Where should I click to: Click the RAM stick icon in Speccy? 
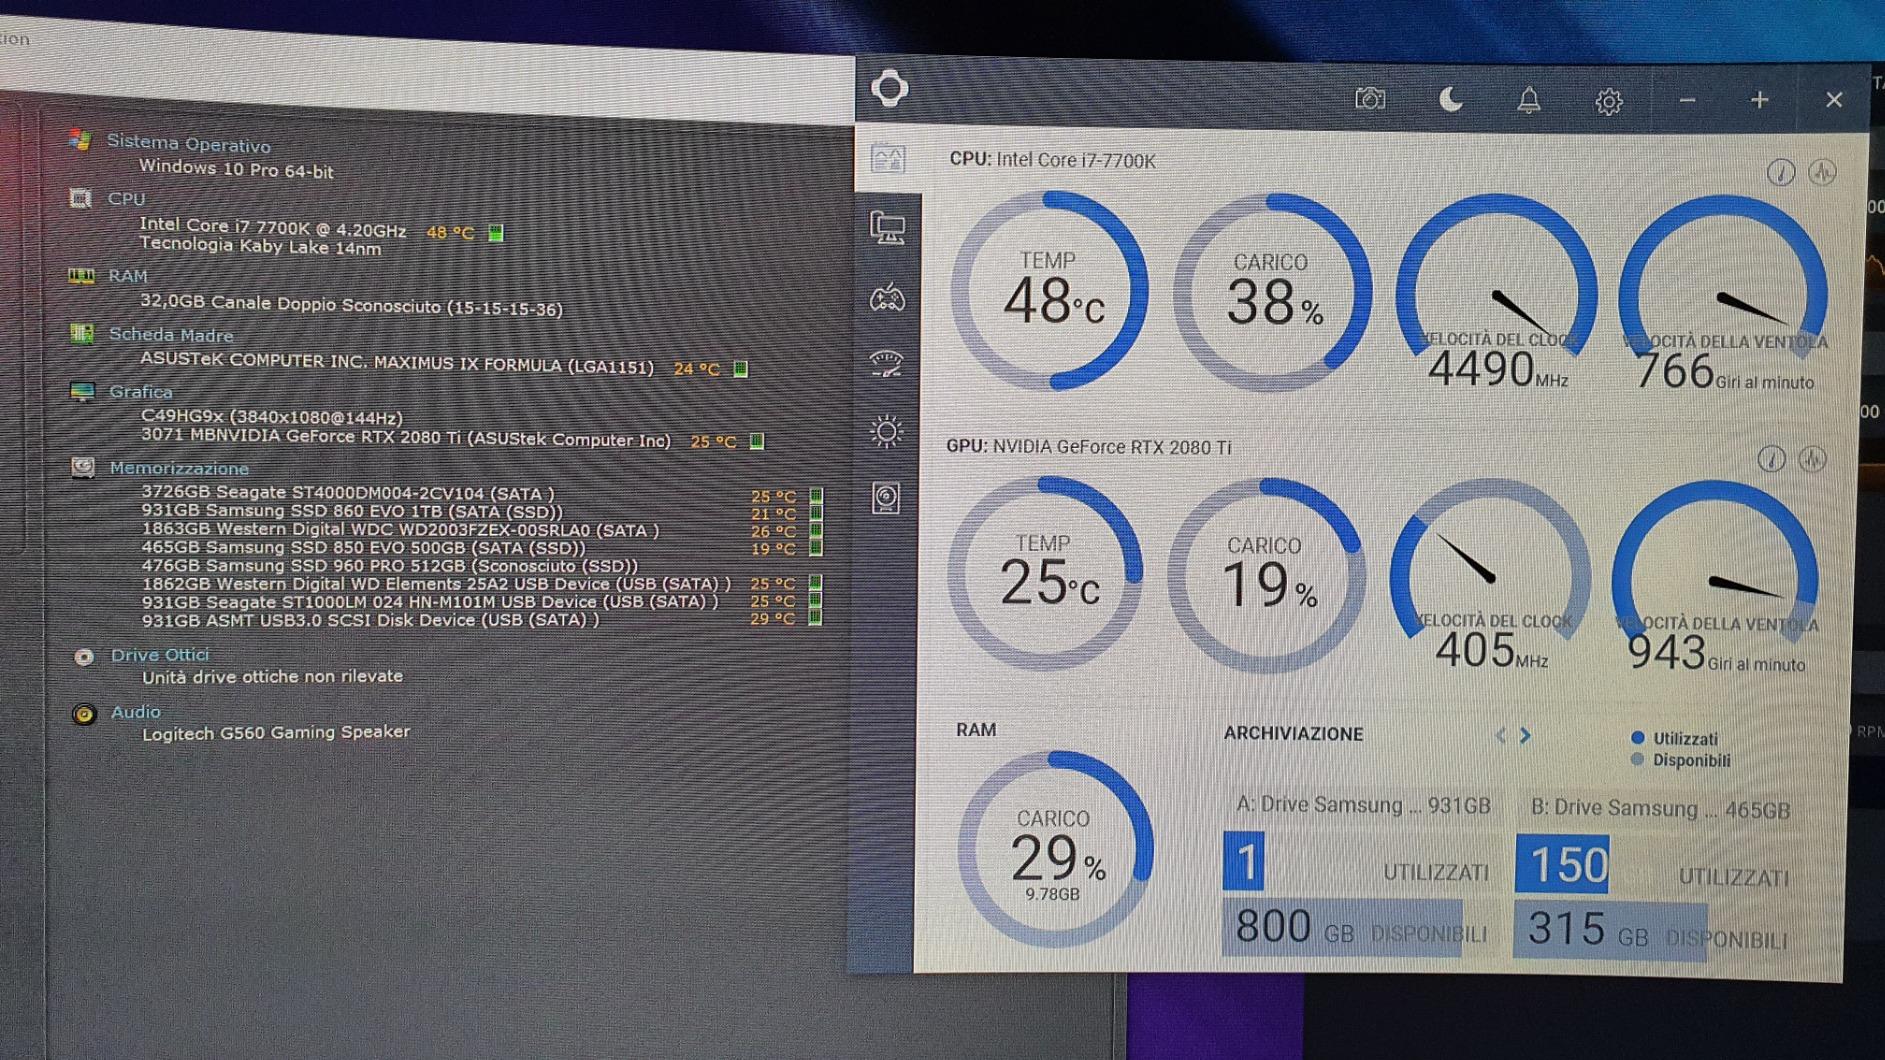pos(81,275)
